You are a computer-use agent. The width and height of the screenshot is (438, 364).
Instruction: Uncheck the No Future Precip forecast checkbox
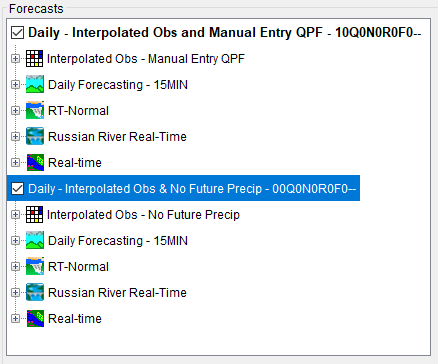17,189
